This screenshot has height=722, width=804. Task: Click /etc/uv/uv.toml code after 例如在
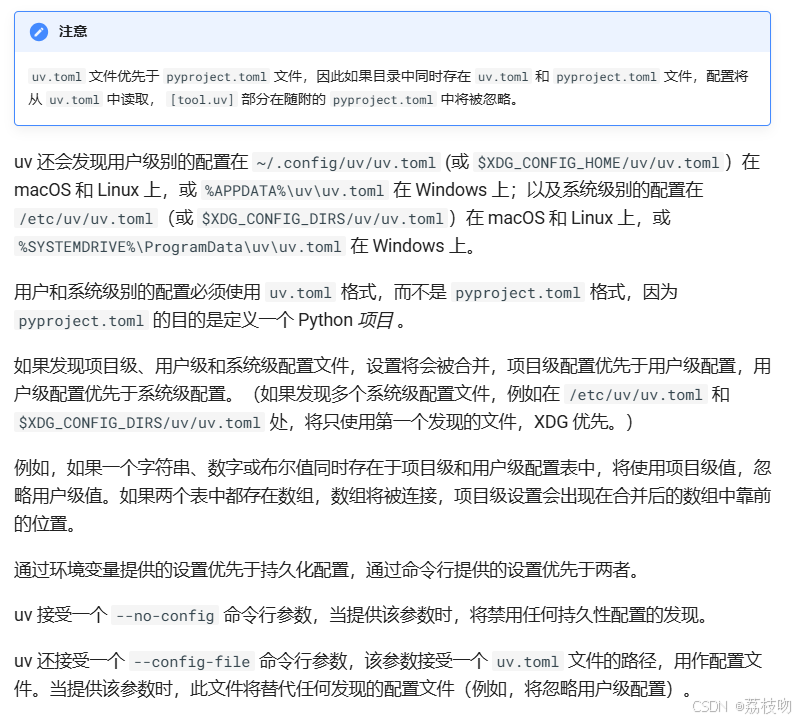[636, 395]
